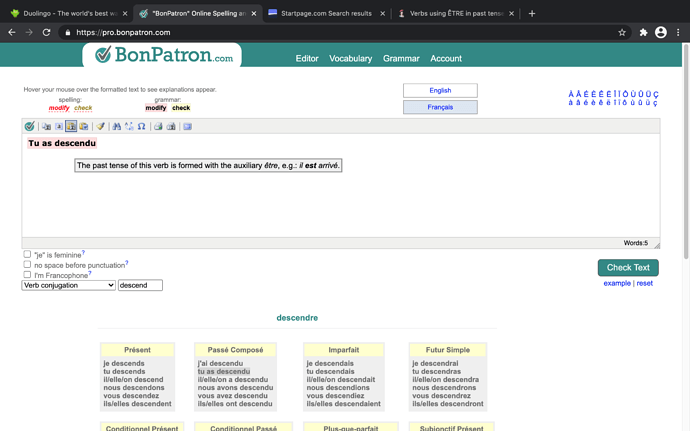The width and height of the screenshot is (690, 431).
Task: Close the Duolingo browser tab
Action: click(125, 14)
